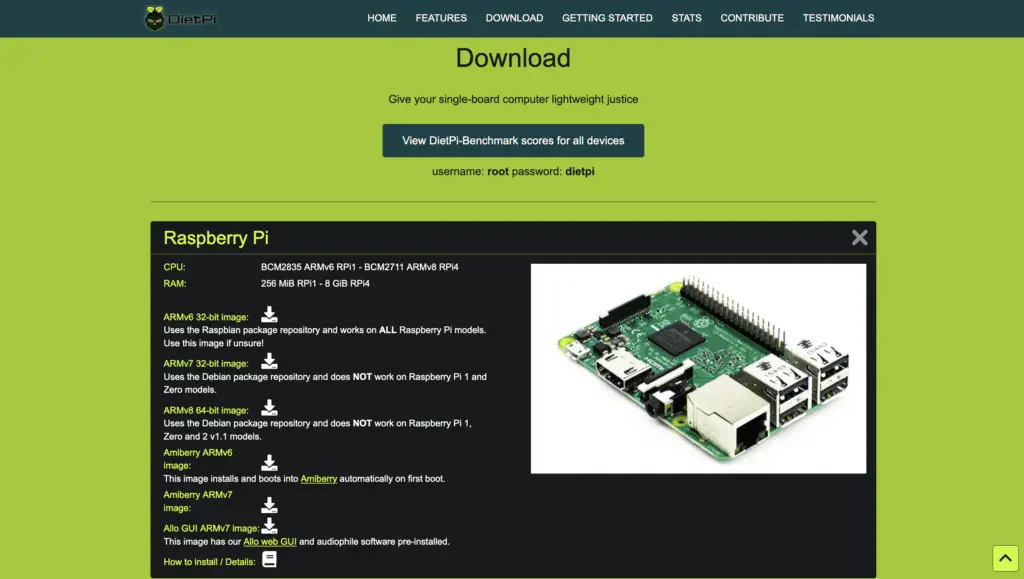The height and width of the screenshot is (579, 1024).
Task: Go to the STATS page
Action: pos(686,18)
